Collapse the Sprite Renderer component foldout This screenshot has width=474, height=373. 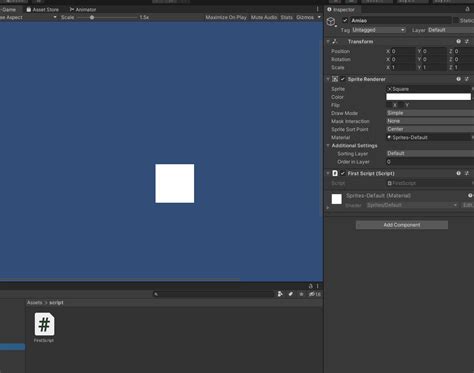pyautogui.click(x=328, y=79)
